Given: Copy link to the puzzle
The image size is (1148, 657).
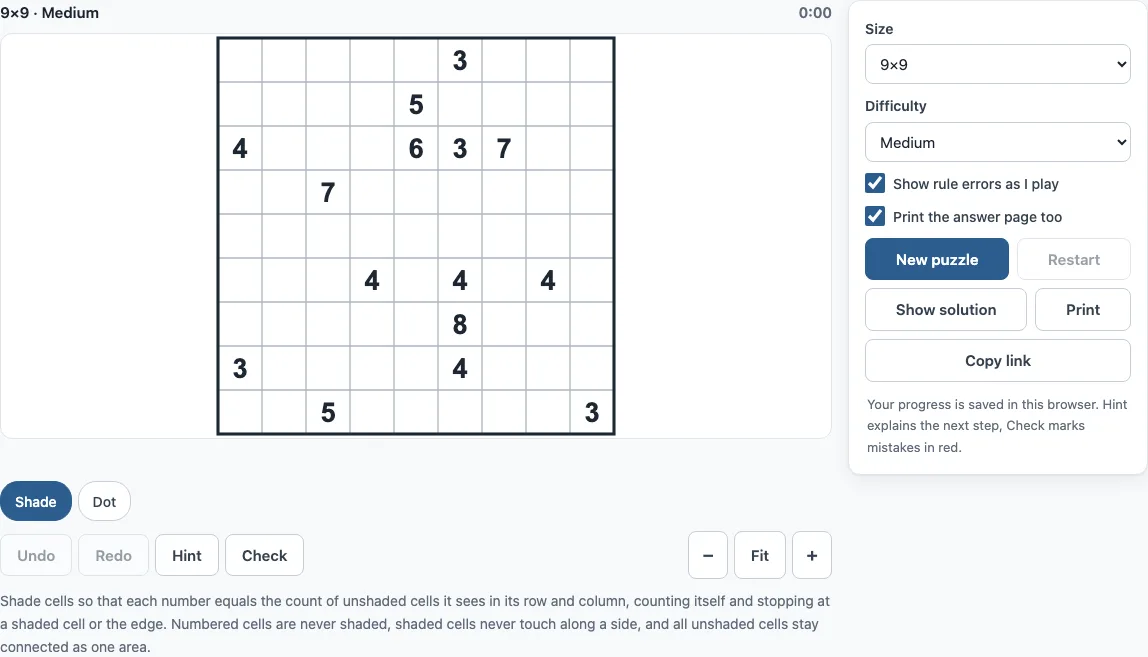Looking at the screenshot, I should (x=997, y=360).
